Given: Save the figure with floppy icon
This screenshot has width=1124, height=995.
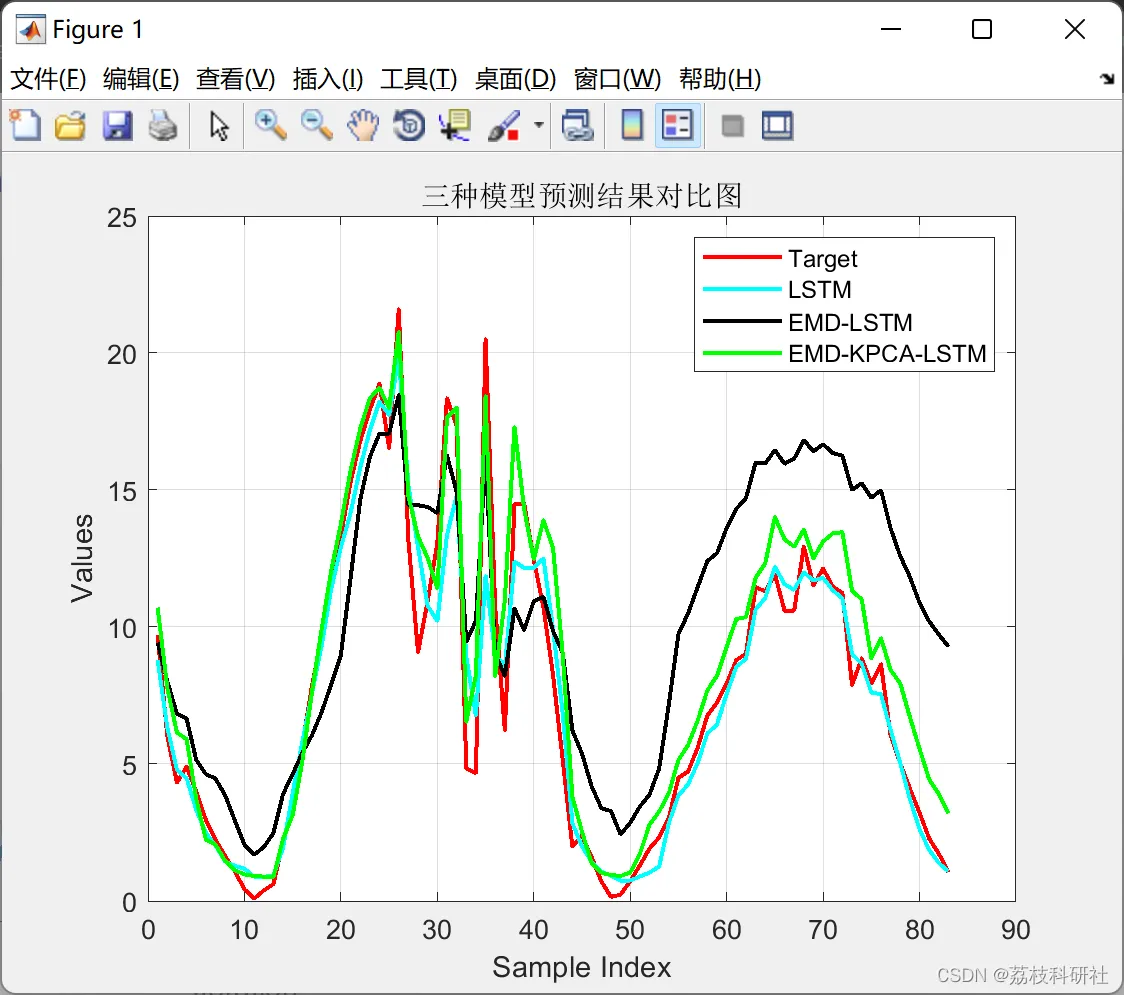Looking at the screenshot, I should (x=117, y=125).
